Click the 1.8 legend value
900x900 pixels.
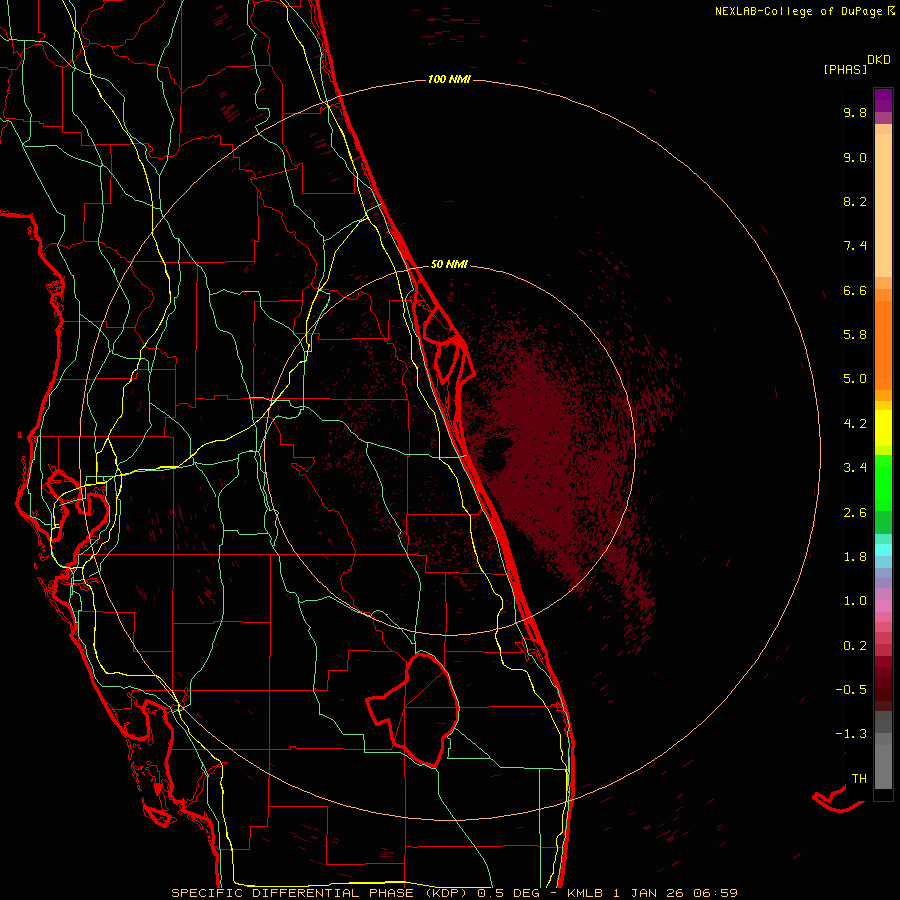click(855, 557)
